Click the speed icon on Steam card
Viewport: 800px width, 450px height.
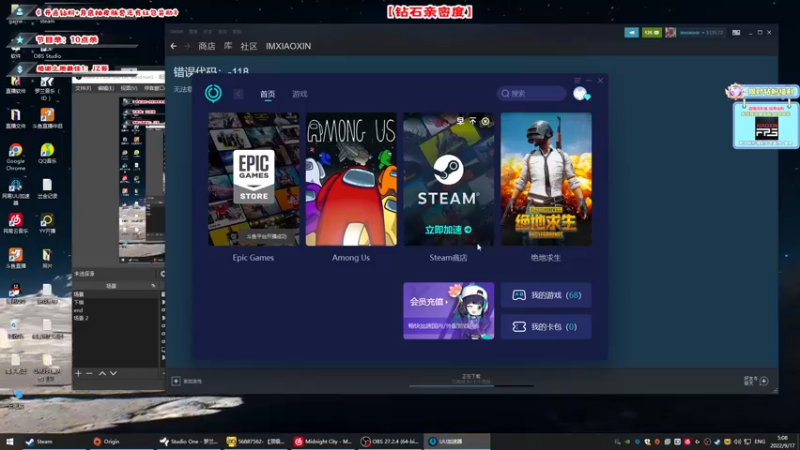460,121
